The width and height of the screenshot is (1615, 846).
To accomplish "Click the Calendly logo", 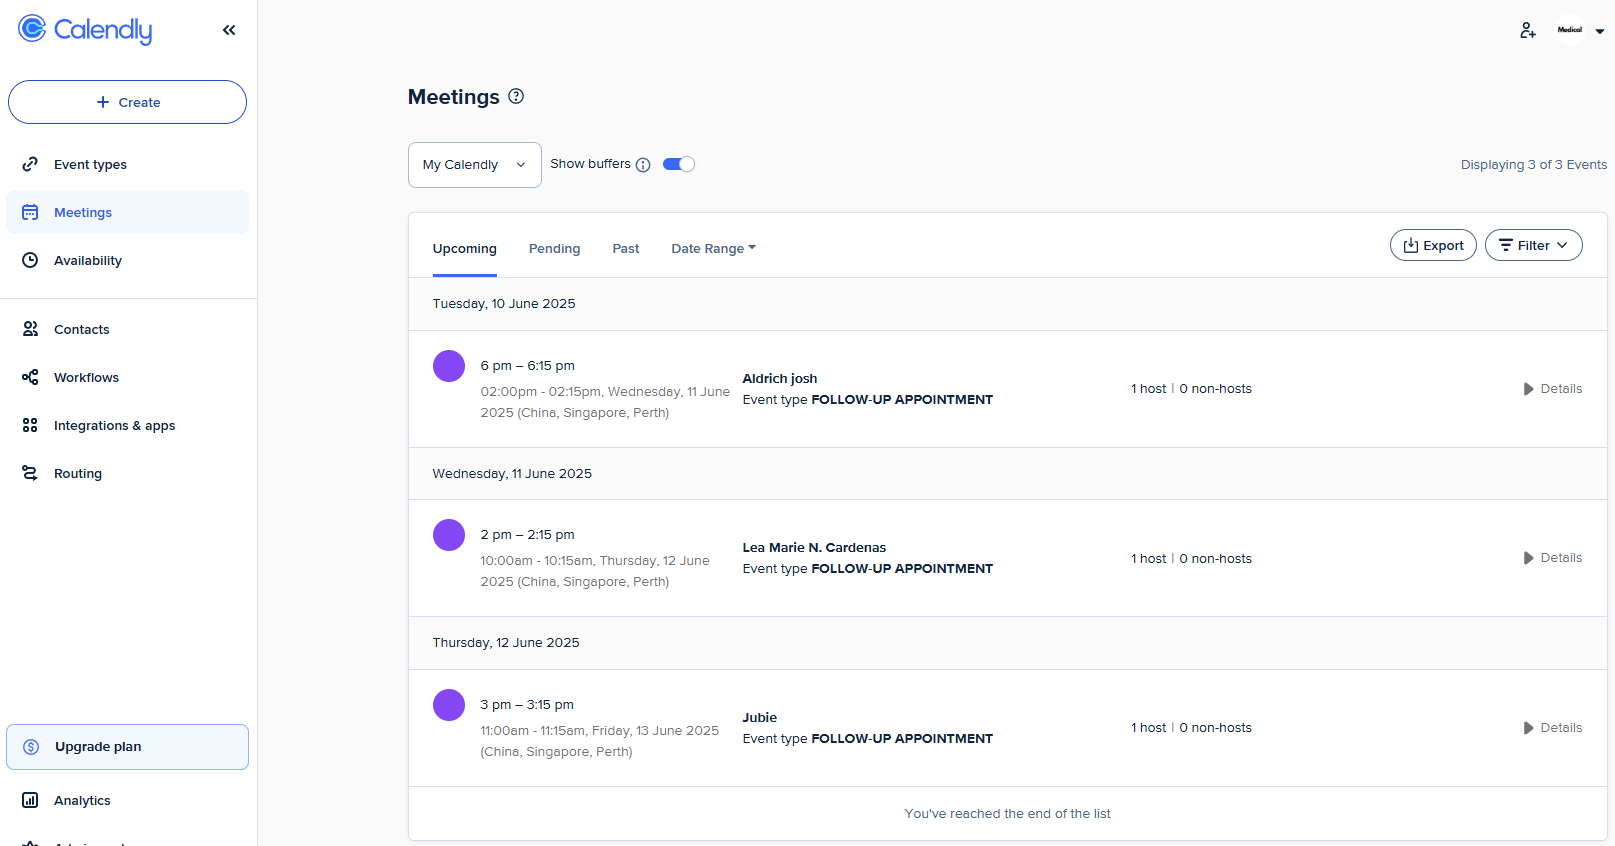I will [x=85, y=30].
